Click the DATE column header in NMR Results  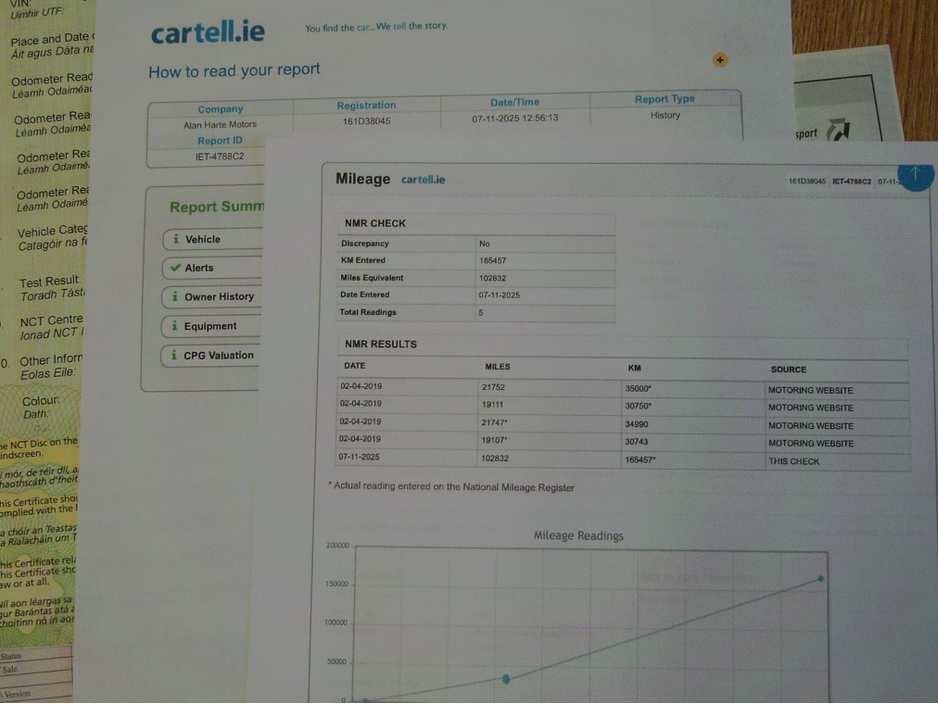(x=354, y=367)
